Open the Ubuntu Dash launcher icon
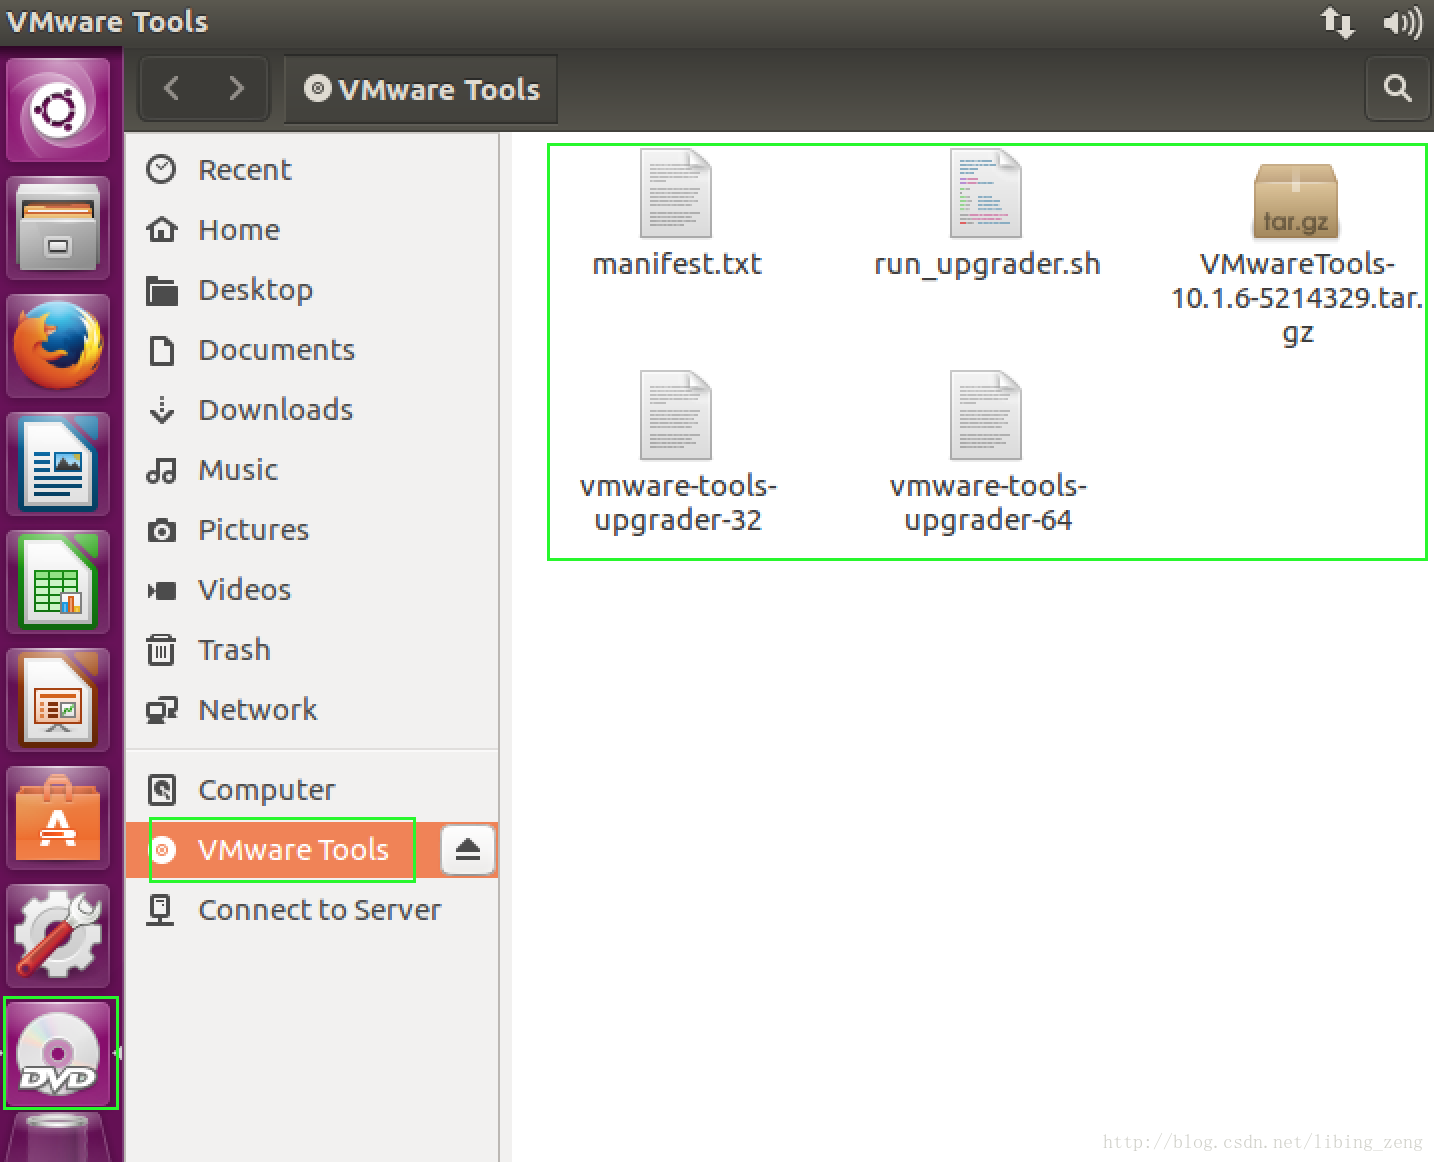1434x1162 pixels. [x=58, y=109]
